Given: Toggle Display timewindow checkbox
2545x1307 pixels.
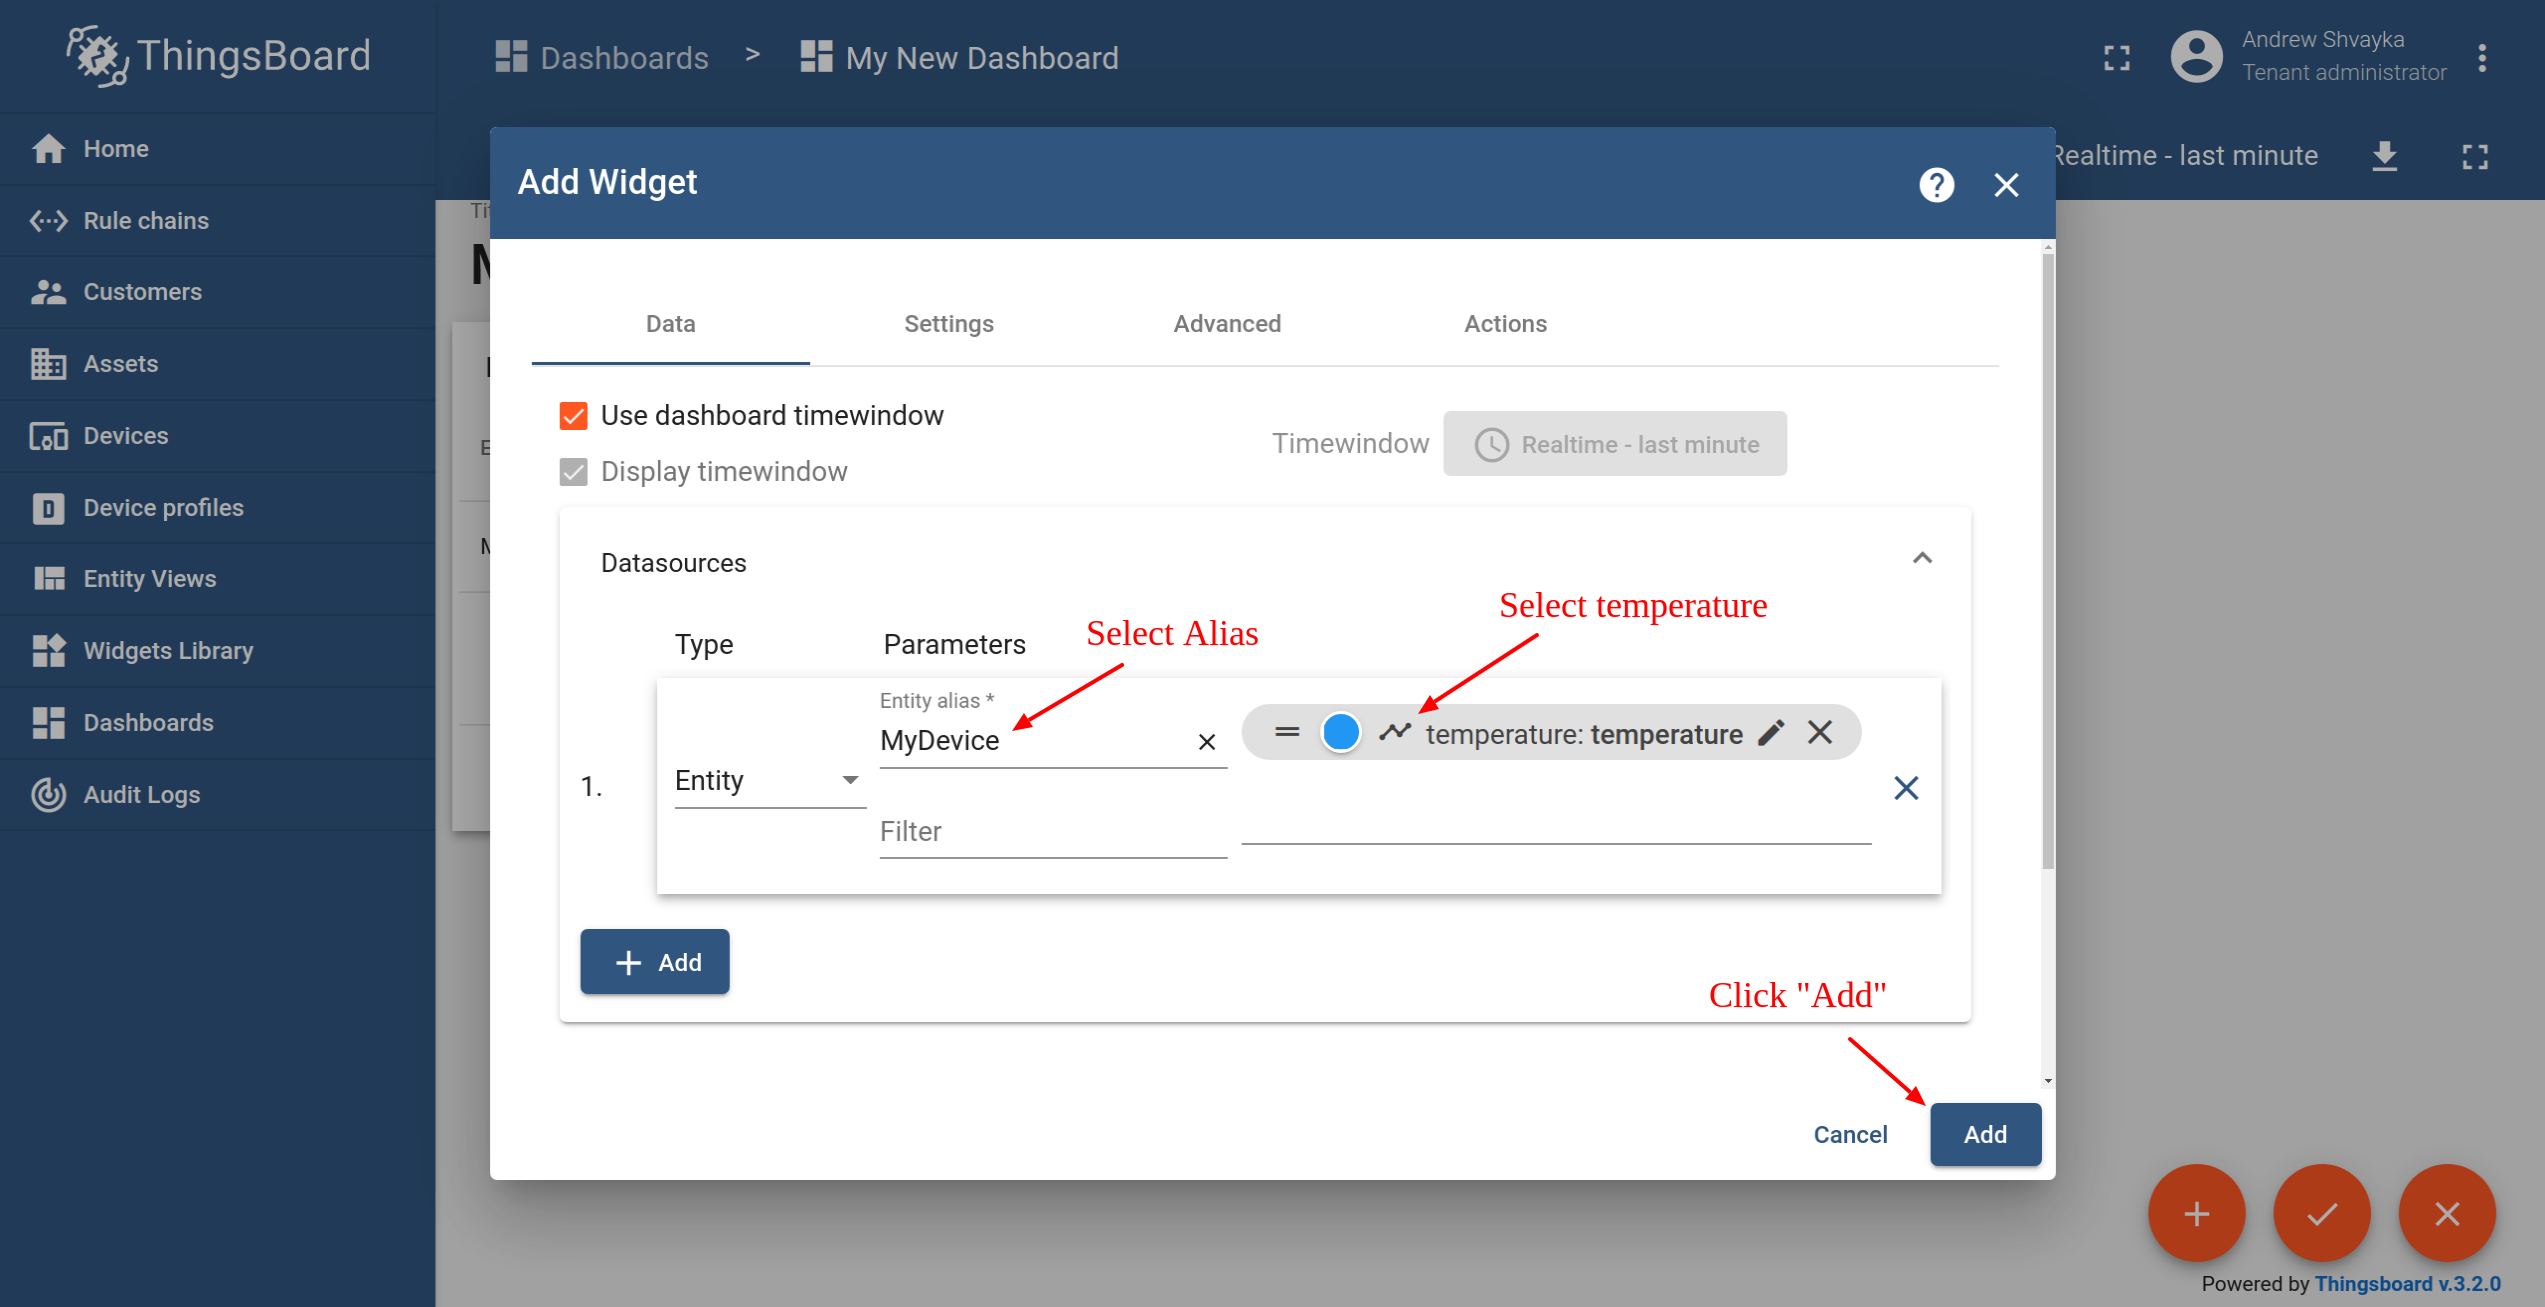Looking at the screenshot, I should [574, 472].
